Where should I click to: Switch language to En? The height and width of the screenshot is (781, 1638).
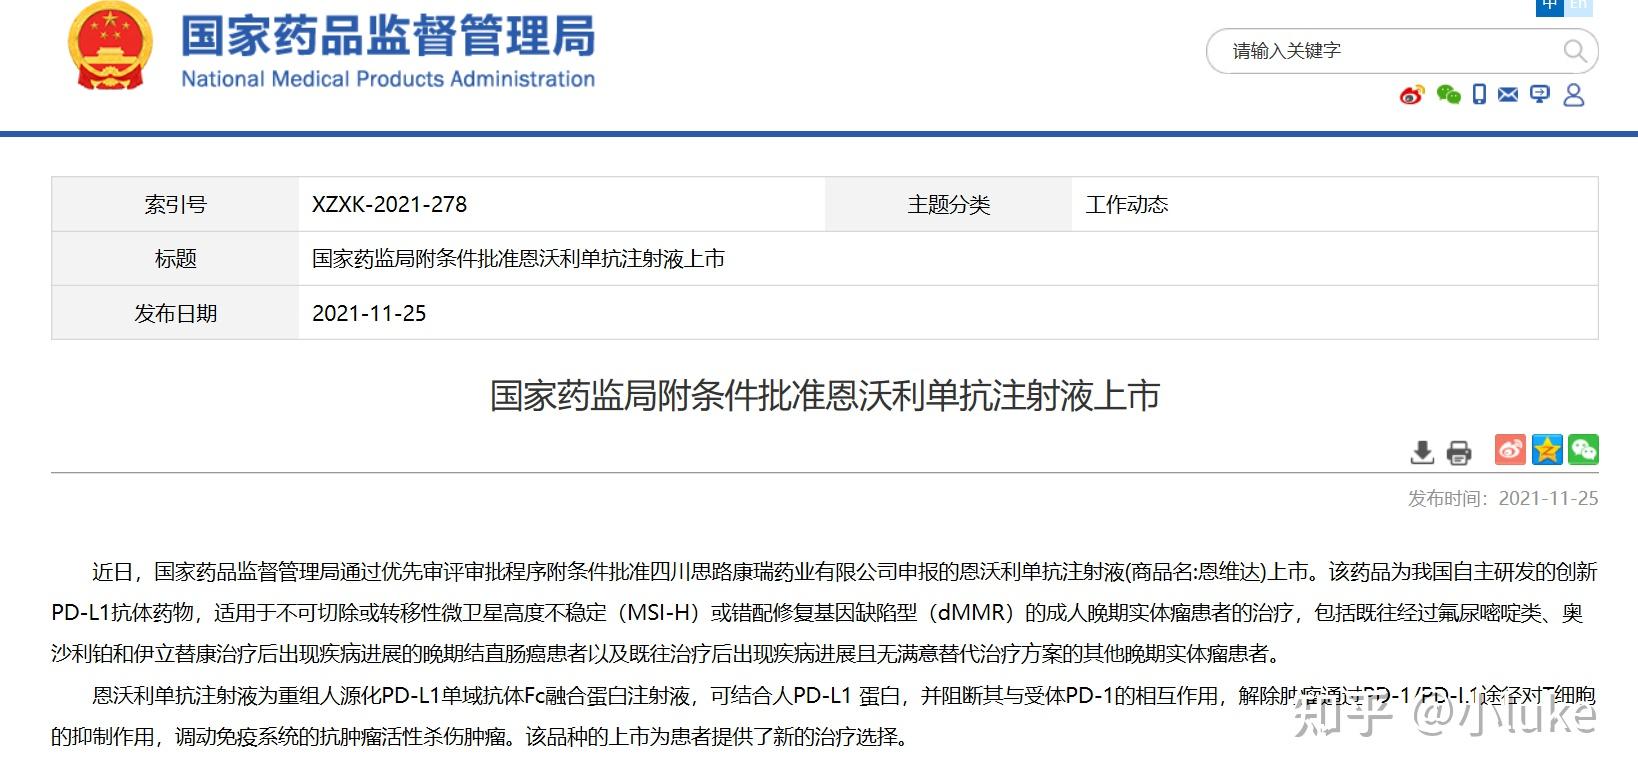1577,6
